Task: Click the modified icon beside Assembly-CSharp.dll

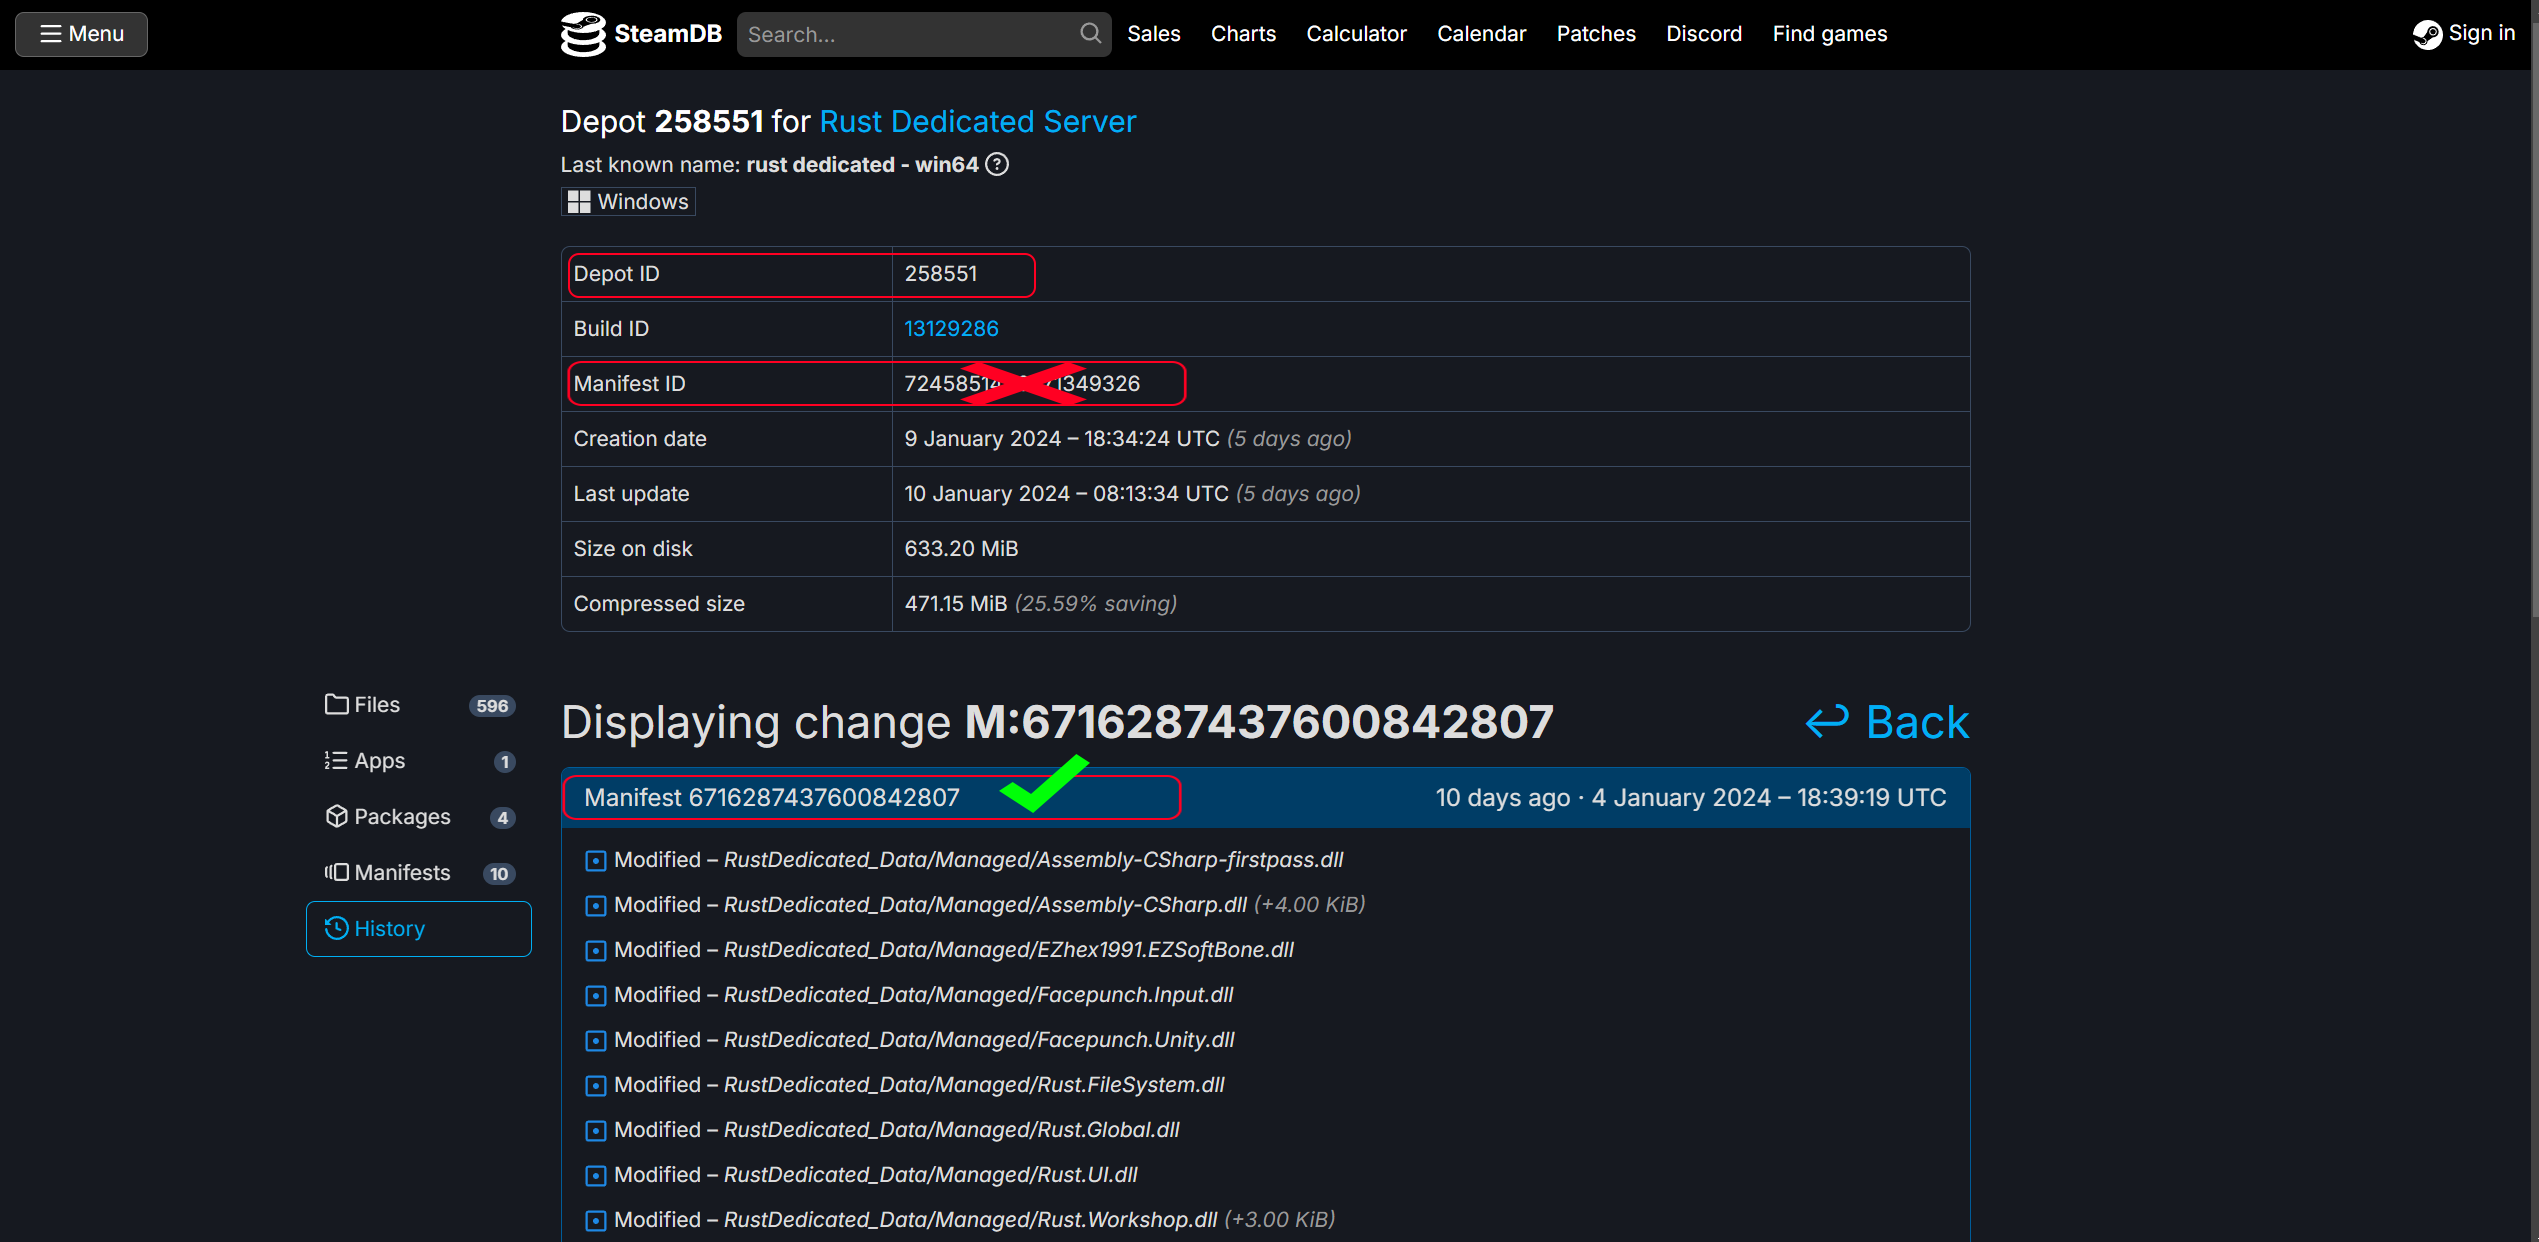Action: pos(596,904)
